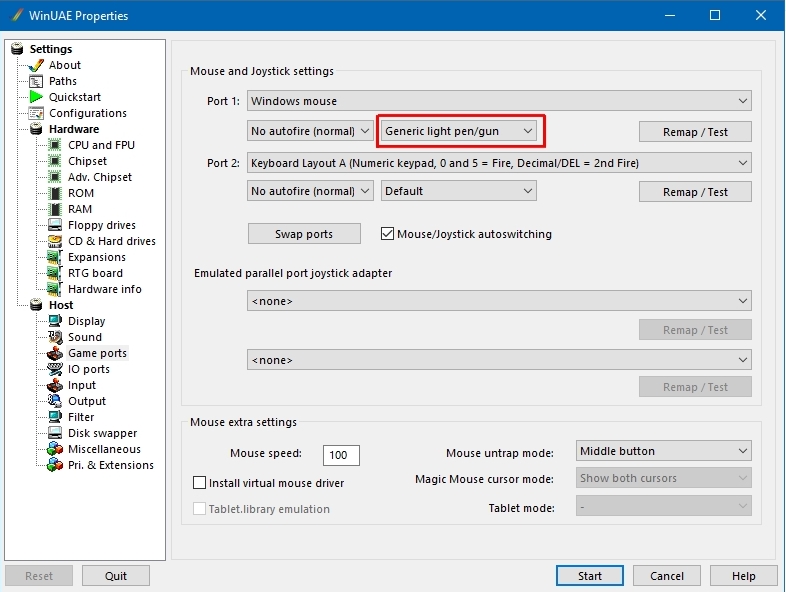Select the Expansions tree label
This screenshot has width=786, height=592.
(97, 257)
